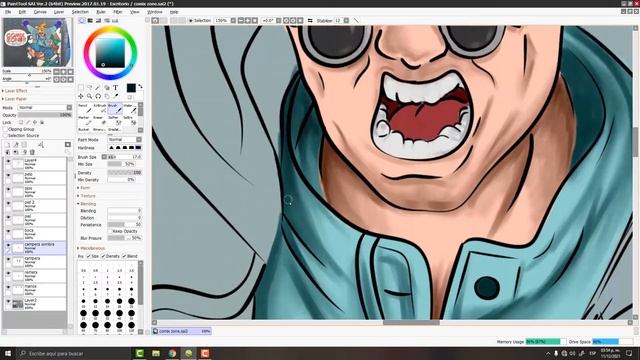The height and width of the screenshot is (360, 640).
Task: Swap foreground and background colors
Action: (x=140, y=87)
